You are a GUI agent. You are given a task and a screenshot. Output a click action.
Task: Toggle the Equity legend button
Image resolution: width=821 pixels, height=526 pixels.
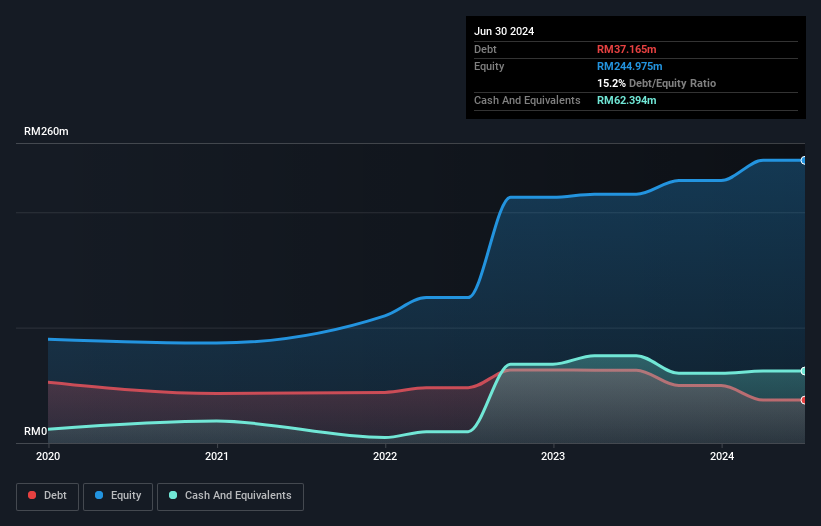[x=118, y=496]
